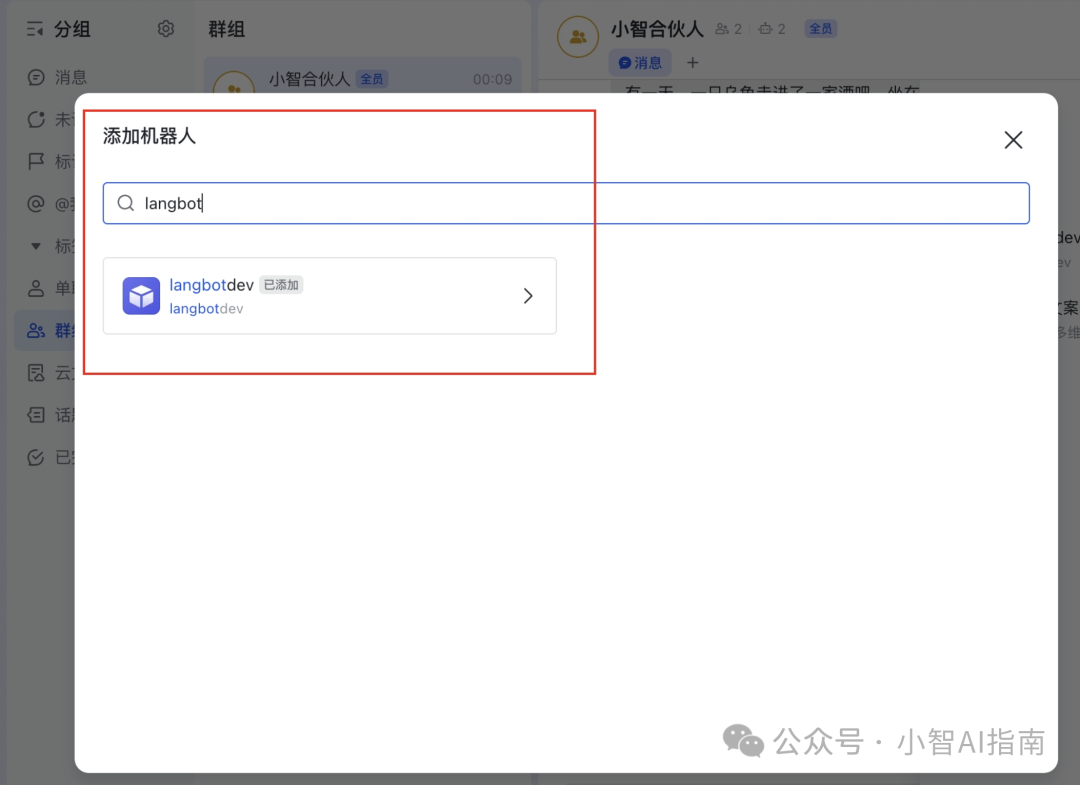Image resolution: width=1080 pixels, height=785 pixels.
Task: Select the 单聊 person icon in sidebar
Action: click(36, 288)
